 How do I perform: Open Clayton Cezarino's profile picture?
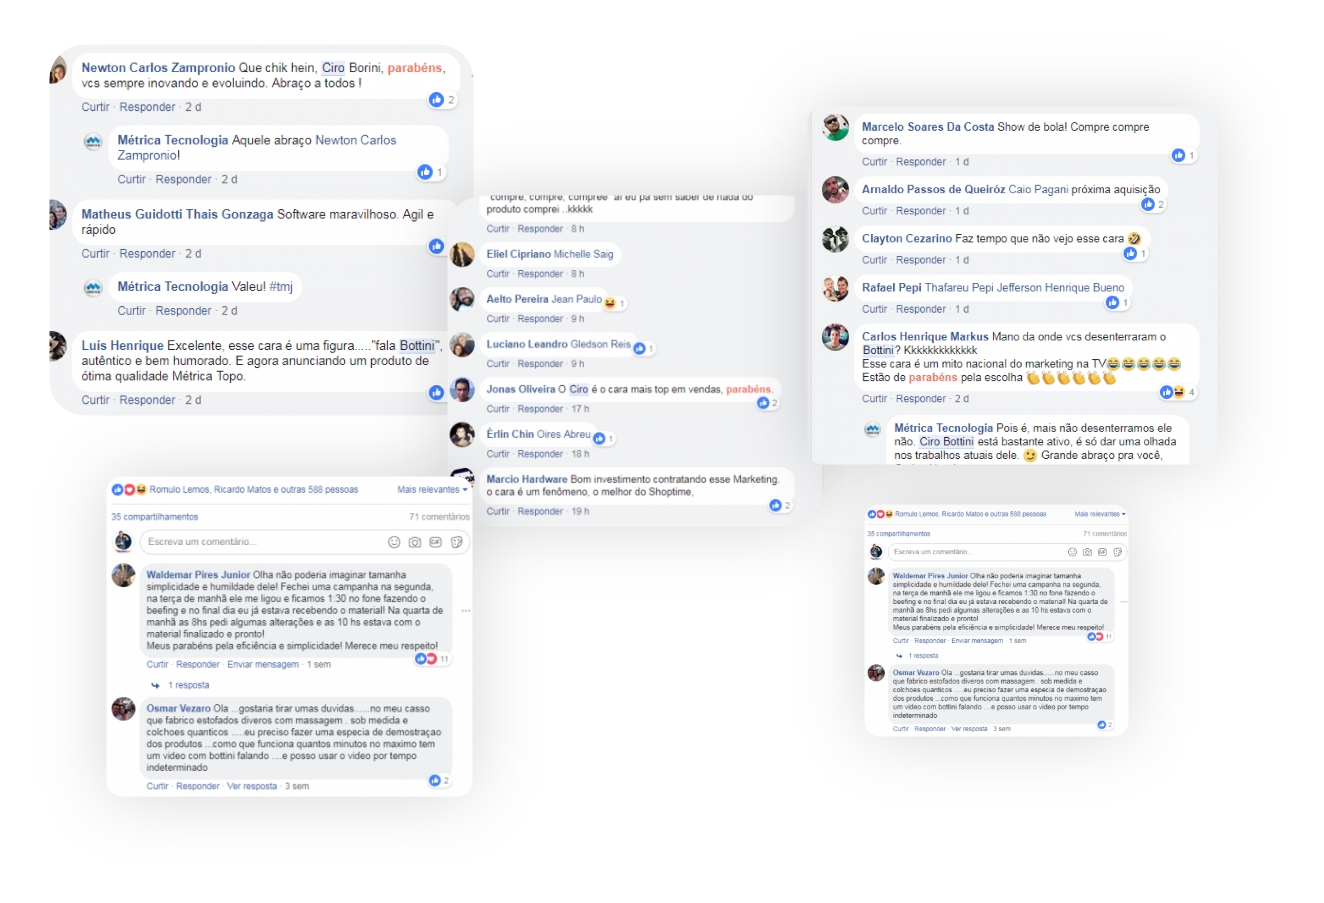point(835,240)
